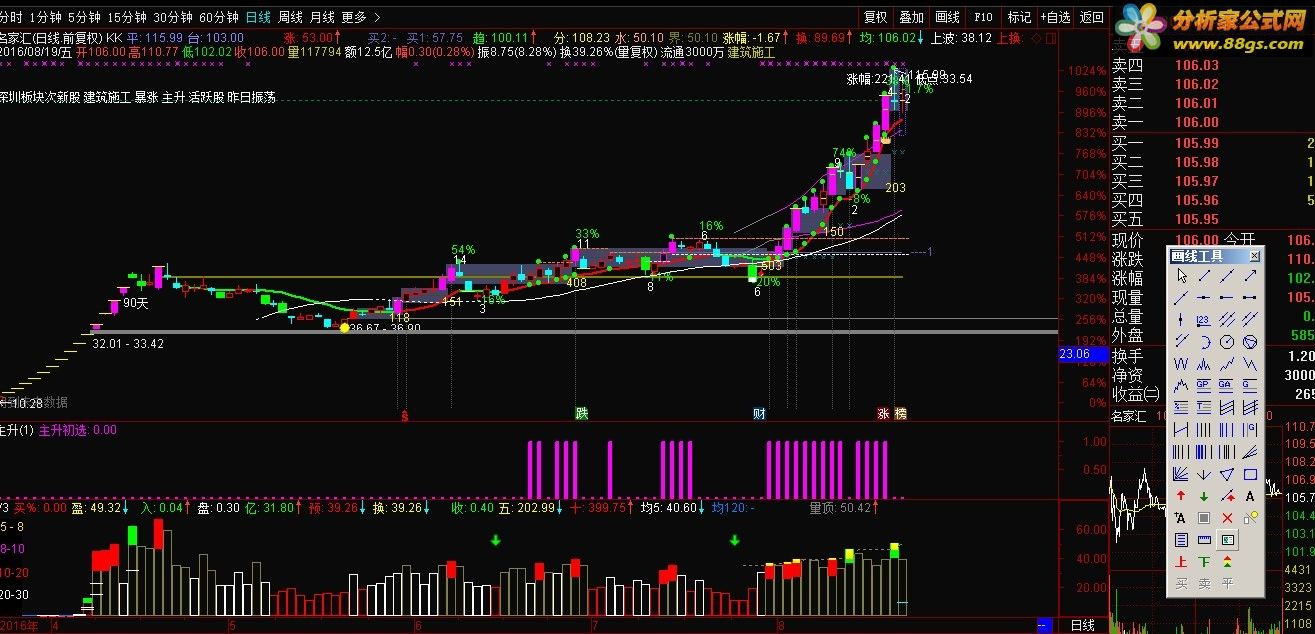Click the 卖四 106.03 order row
Image resolution: width=1315 pixels, height=634 pixels.
tap(1212, 65)
